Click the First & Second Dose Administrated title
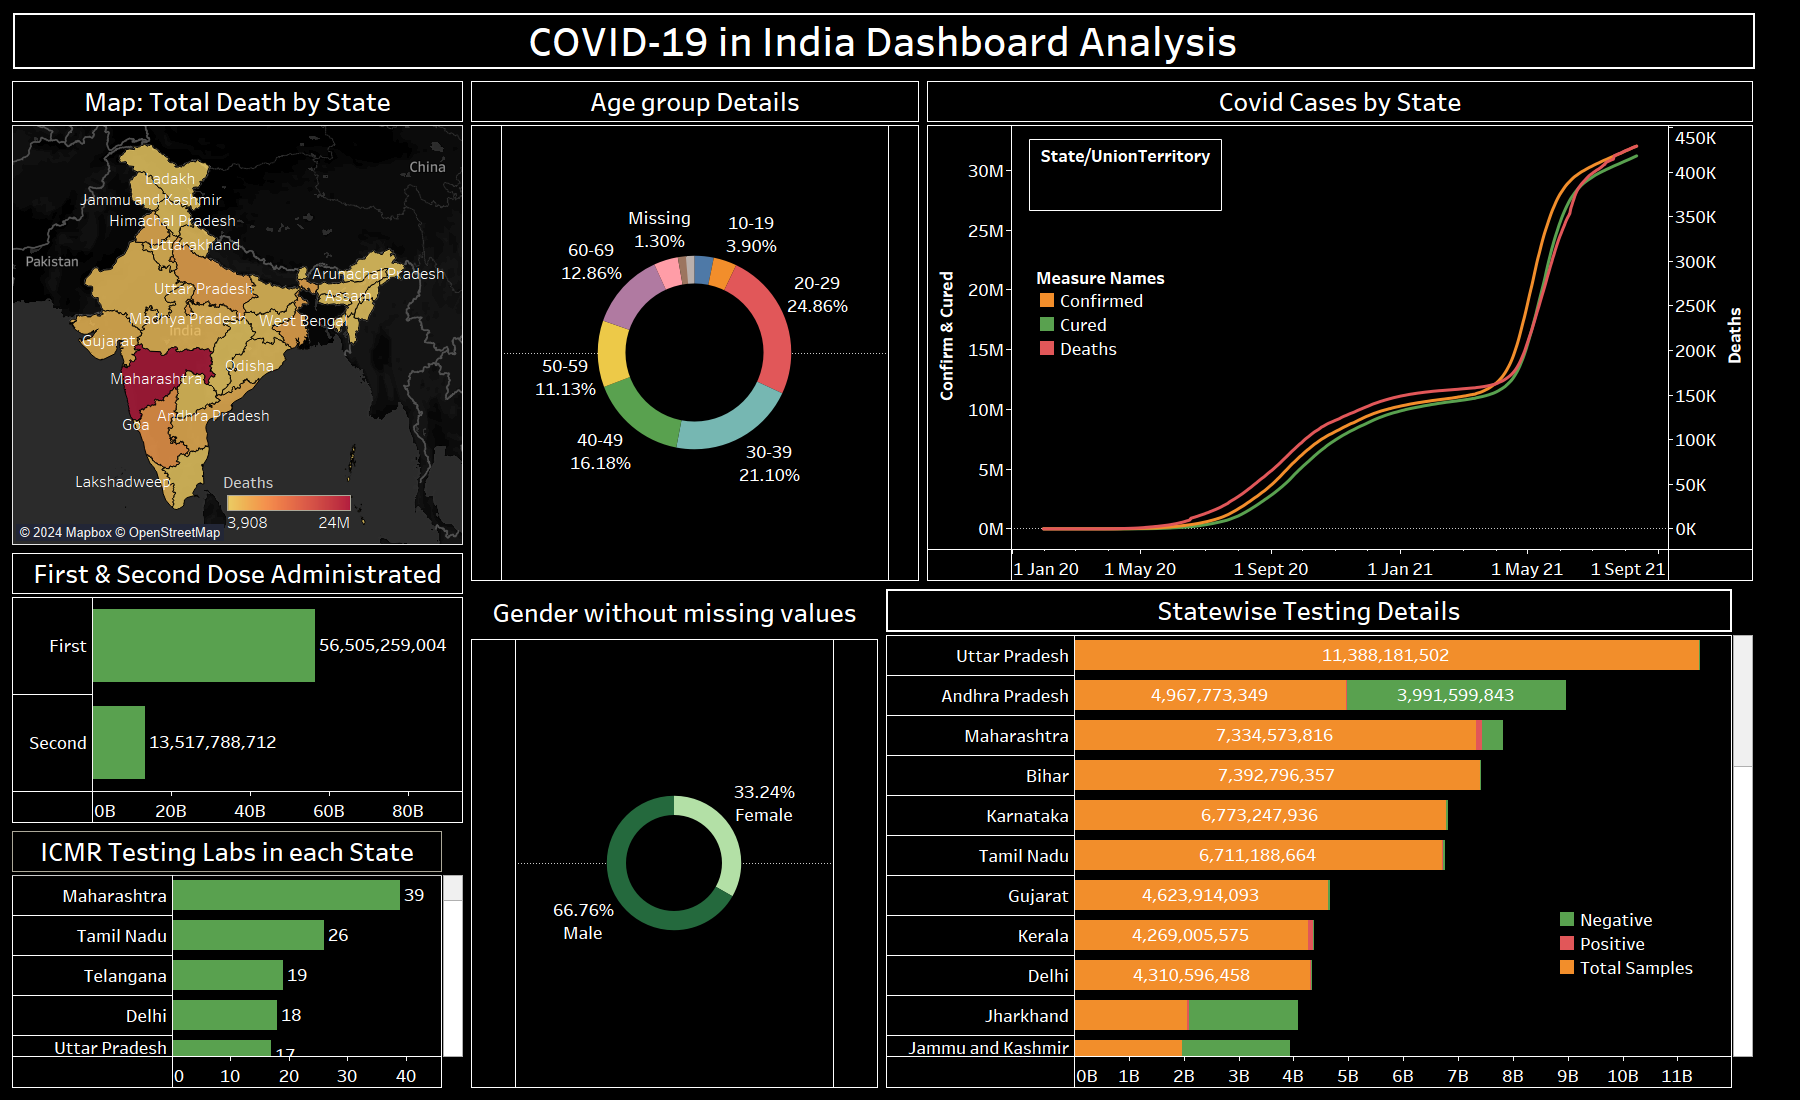Viewport: 1800px width, 1100px height. [238, 574]
